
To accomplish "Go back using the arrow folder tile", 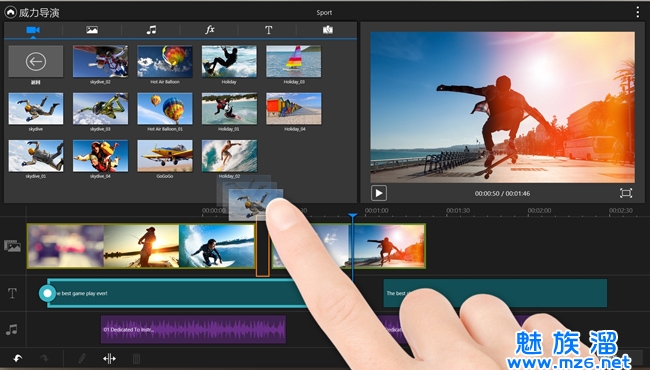I will pos(36,61).
